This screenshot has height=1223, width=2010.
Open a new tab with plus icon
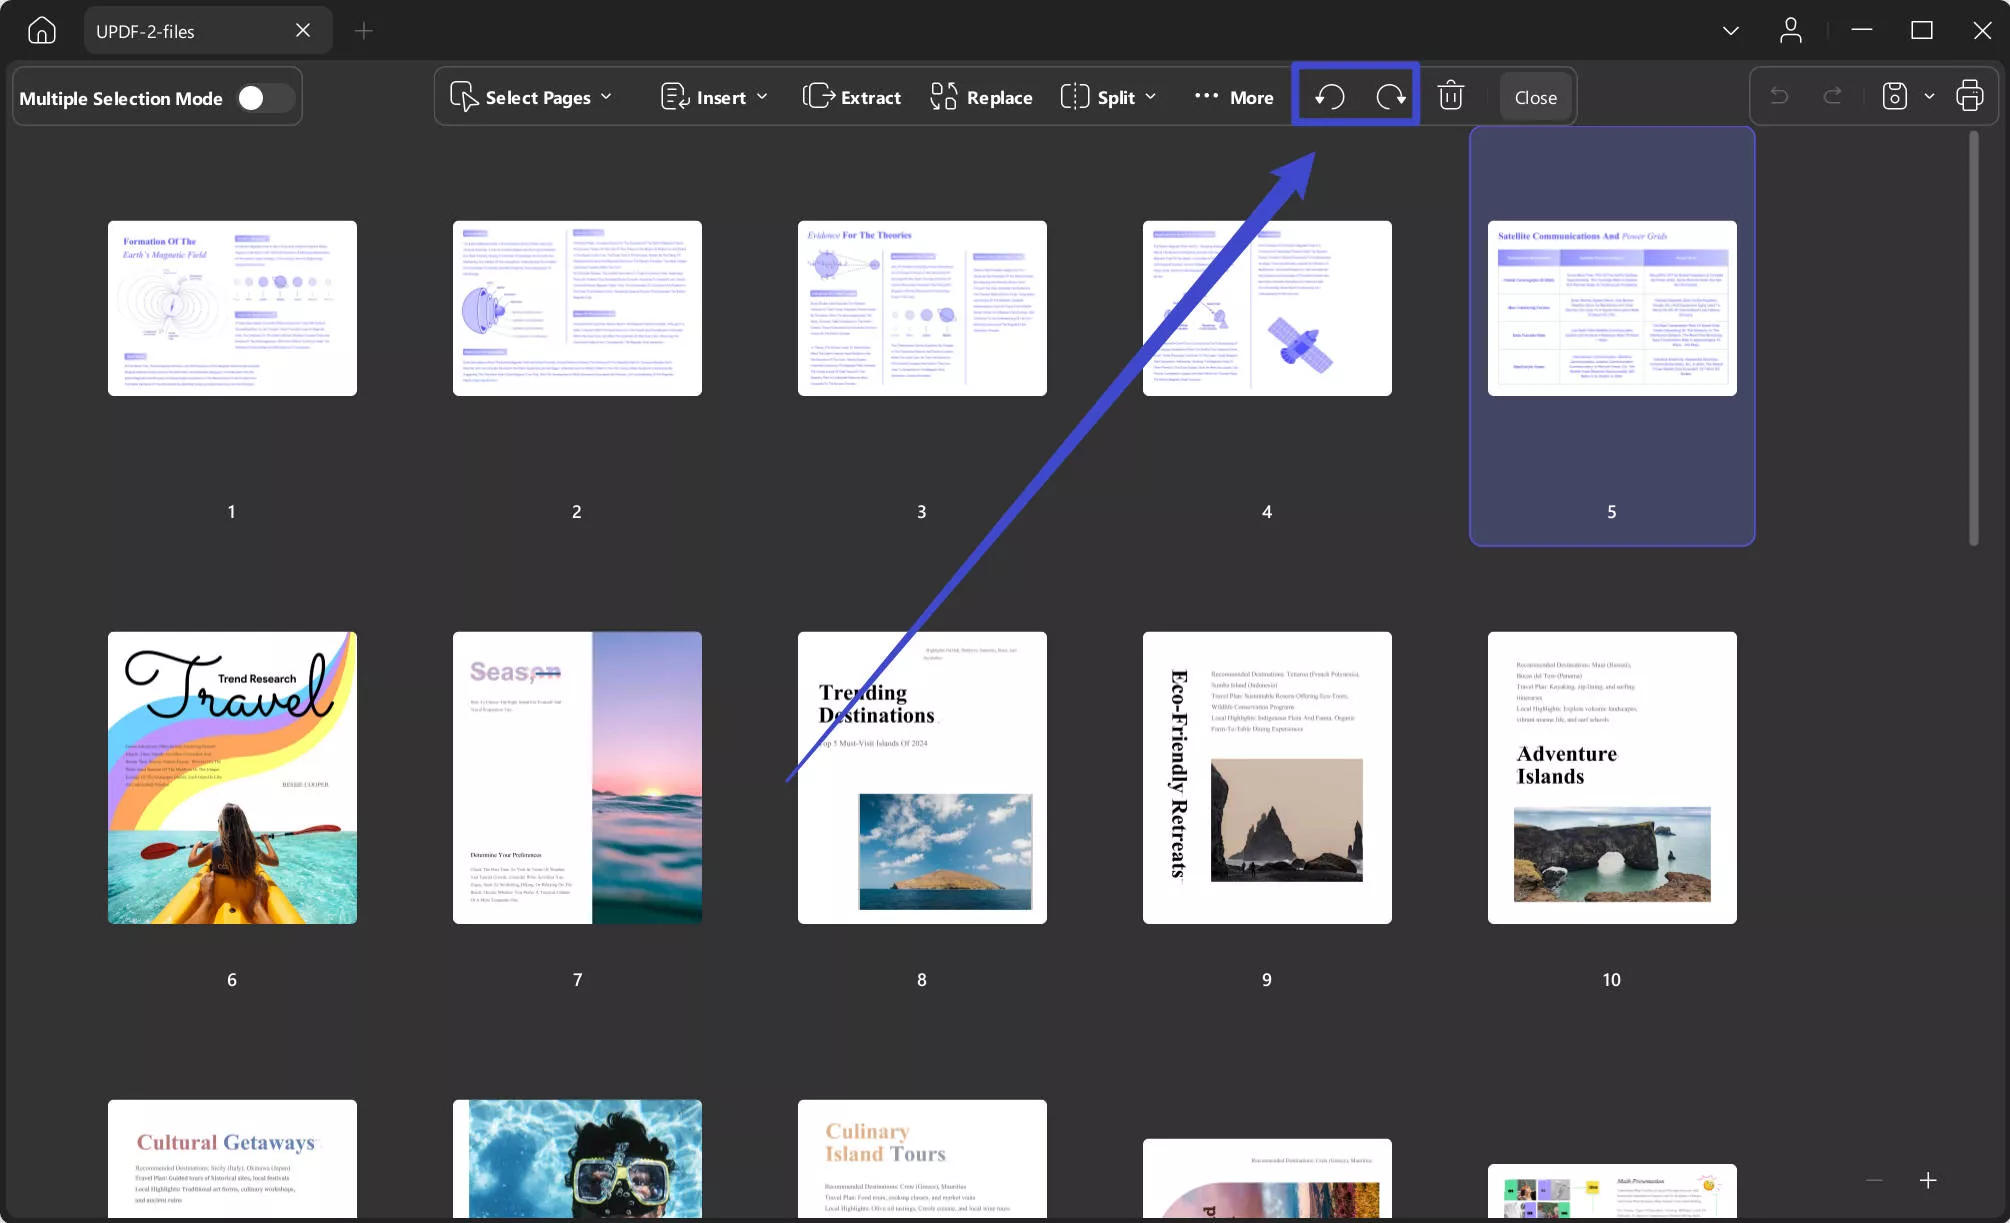(x=364, y=31)
